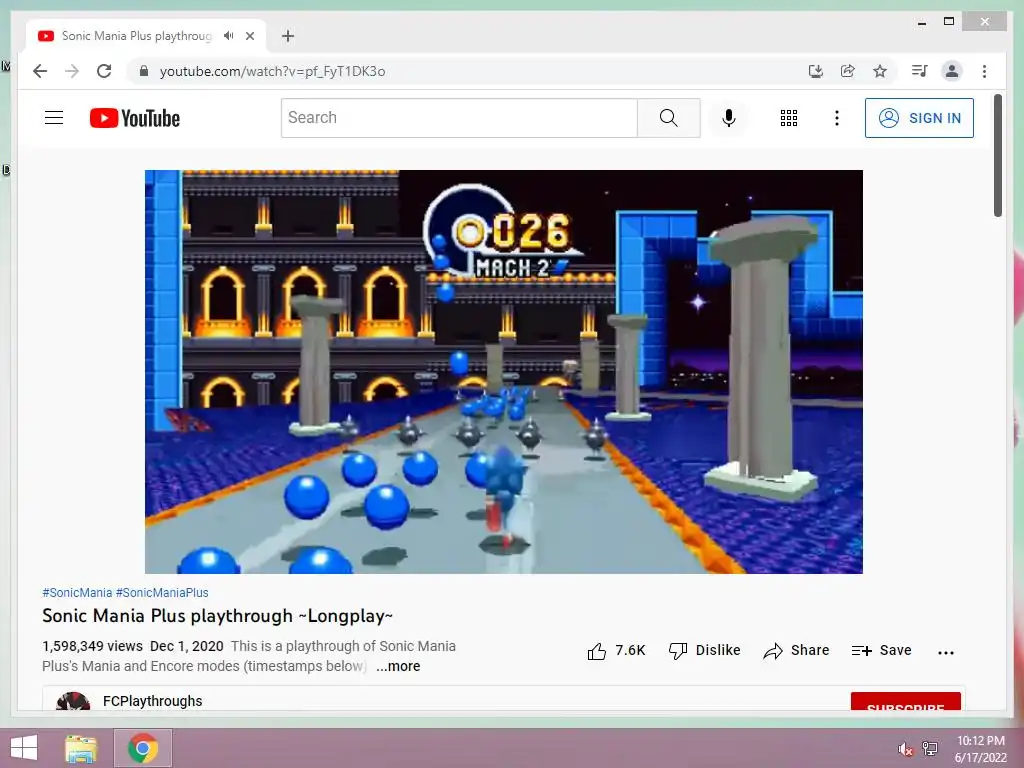Close the Sonic Mania Plus tab

[249, 36]
